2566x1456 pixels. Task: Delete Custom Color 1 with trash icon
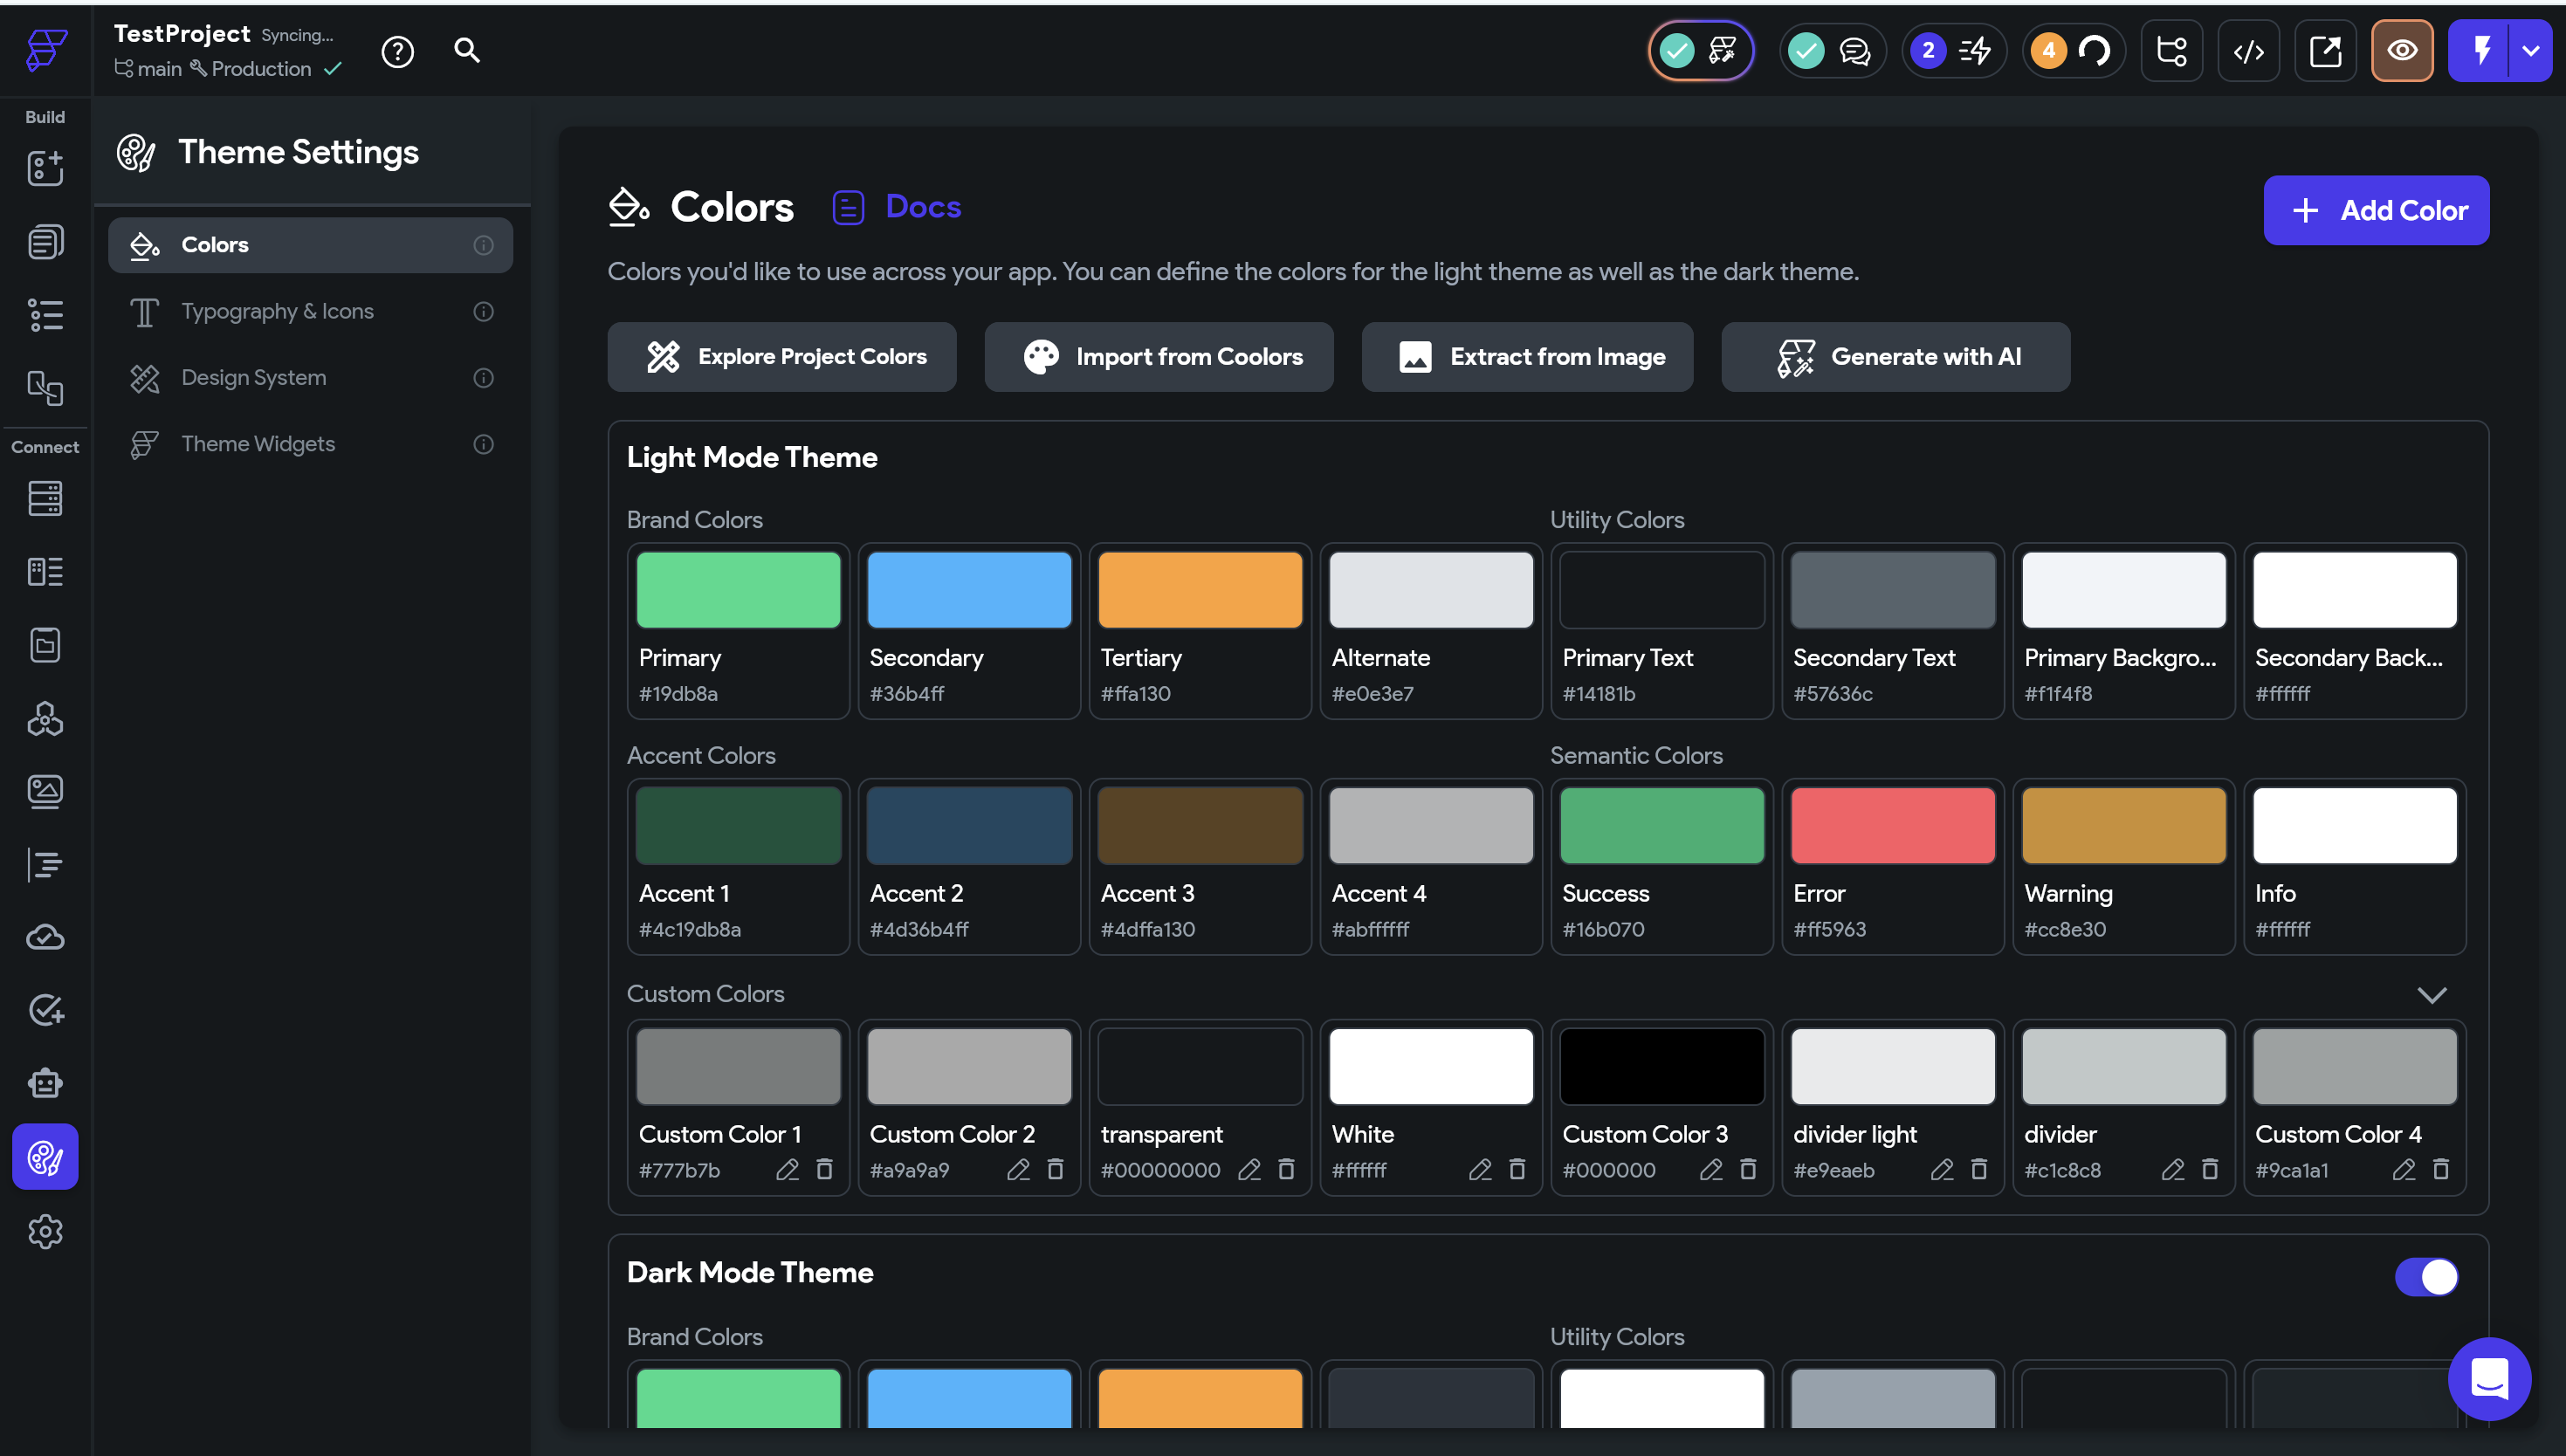click(824, 1169)
